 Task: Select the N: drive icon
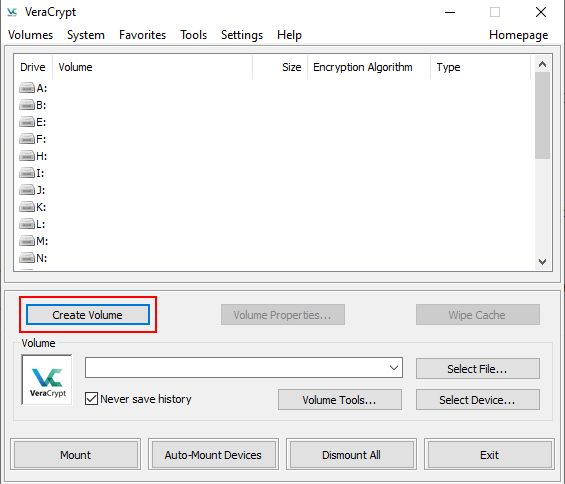point(27,258)
